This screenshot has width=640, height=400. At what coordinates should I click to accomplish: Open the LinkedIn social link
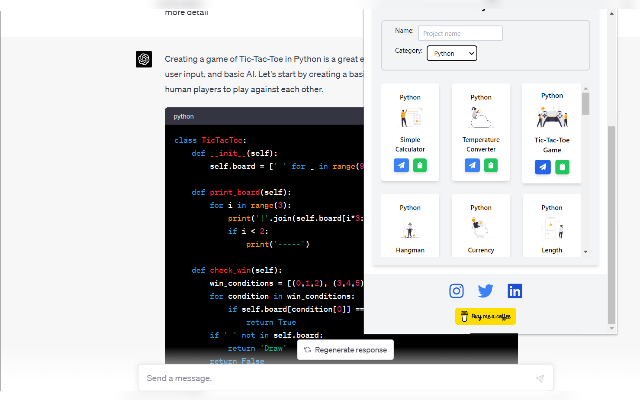coord(515,291)
